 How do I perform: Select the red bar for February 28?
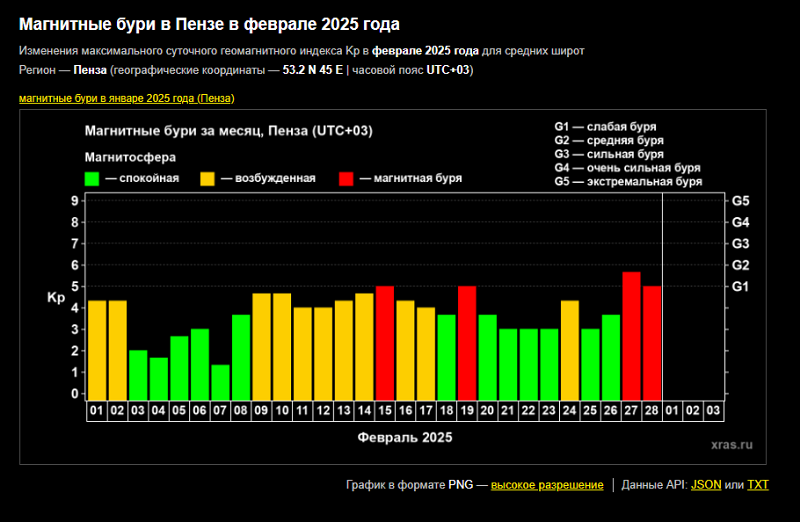point(652,342)
